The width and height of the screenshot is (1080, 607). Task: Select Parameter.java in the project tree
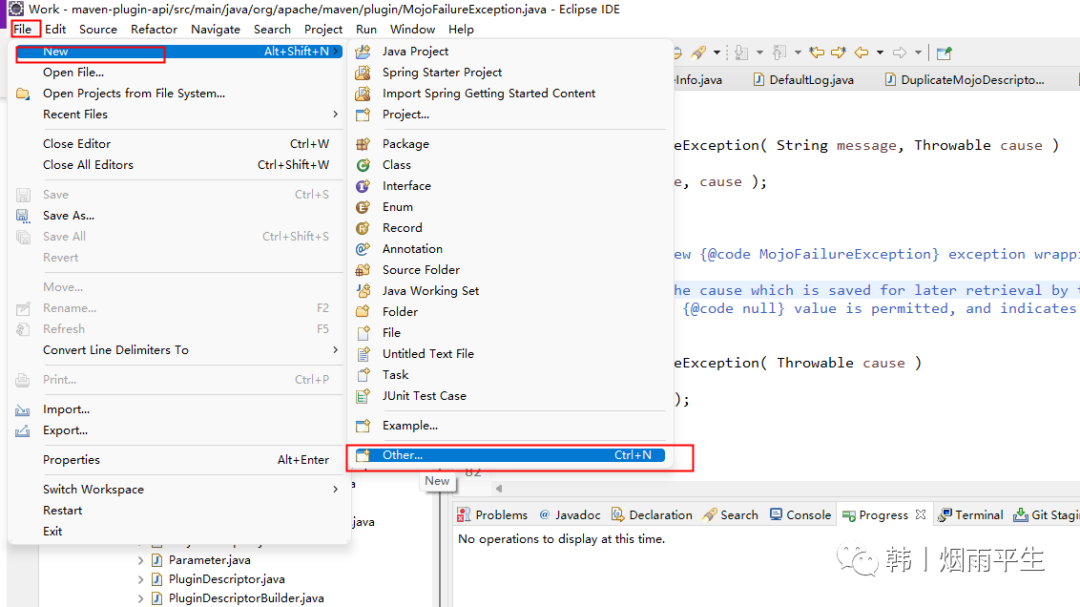point(209,561)
